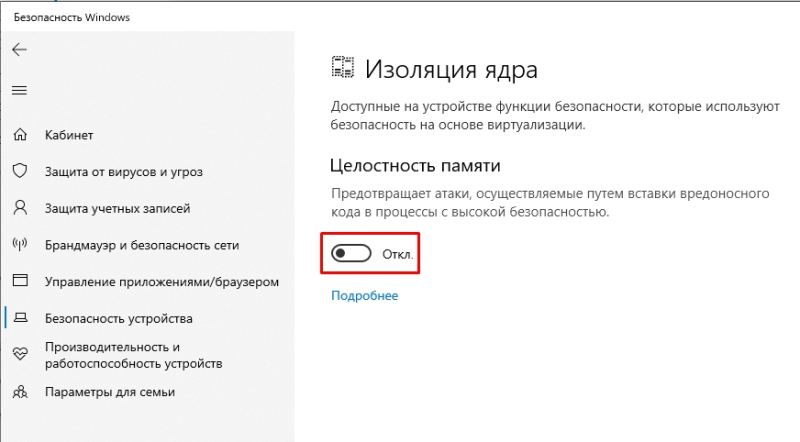Click the person icon for account protection

tap(20, 208)
